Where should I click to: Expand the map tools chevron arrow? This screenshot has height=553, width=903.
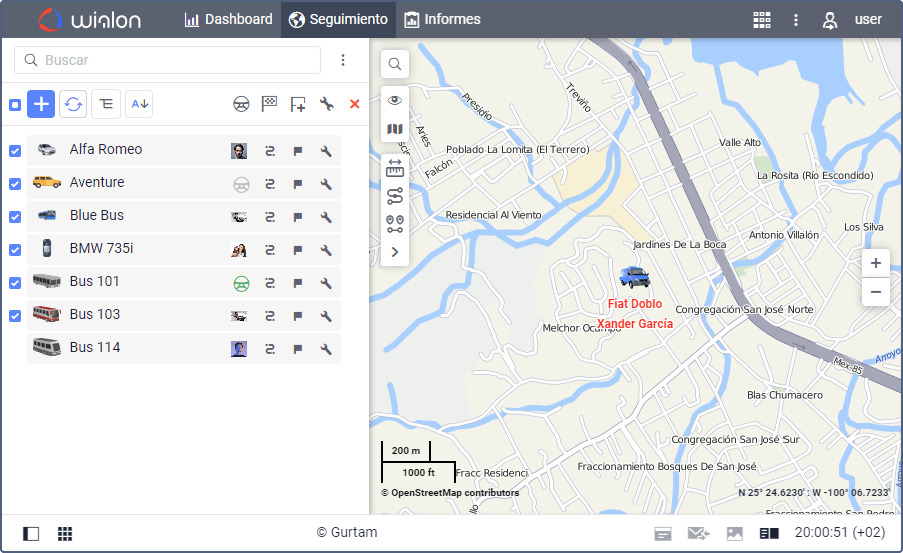click(395, 252)
